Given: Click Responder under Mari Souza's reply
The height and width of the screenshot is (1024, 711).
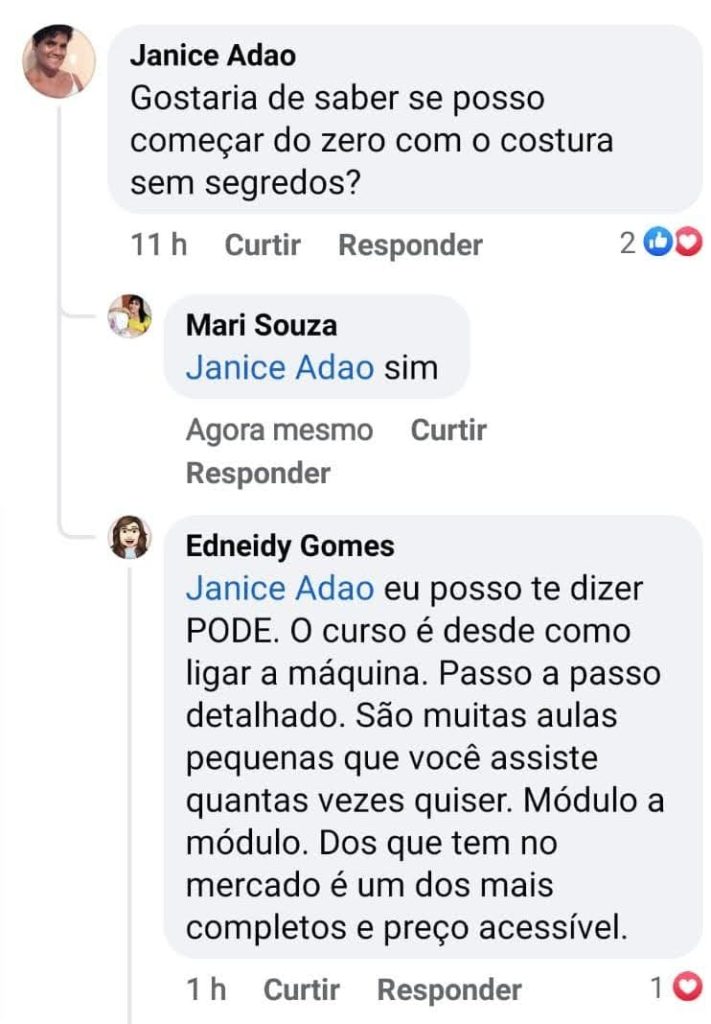Looking at the screenshot, I should (x=258, y=473).
